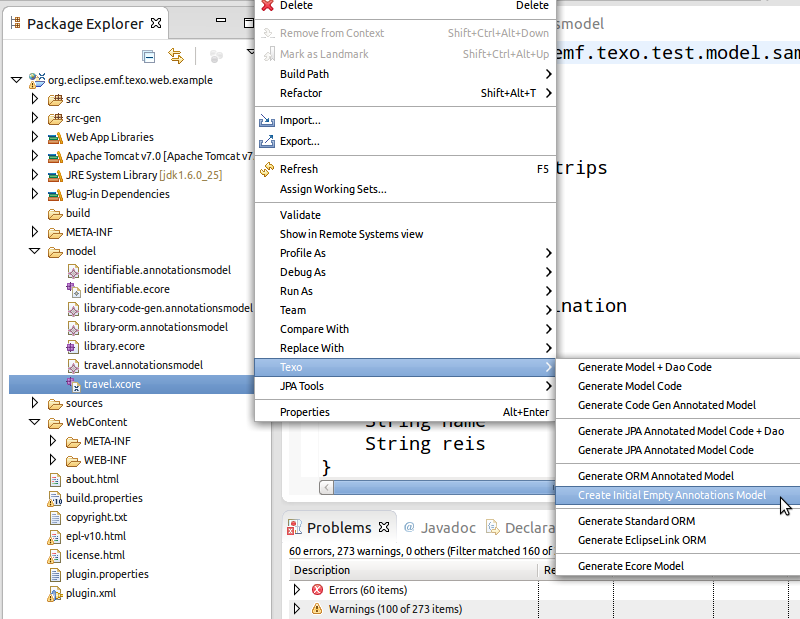Screen dimensions: 800x619
Task: Click the Web App Libraries icon
Action: (x=55, y=138)
